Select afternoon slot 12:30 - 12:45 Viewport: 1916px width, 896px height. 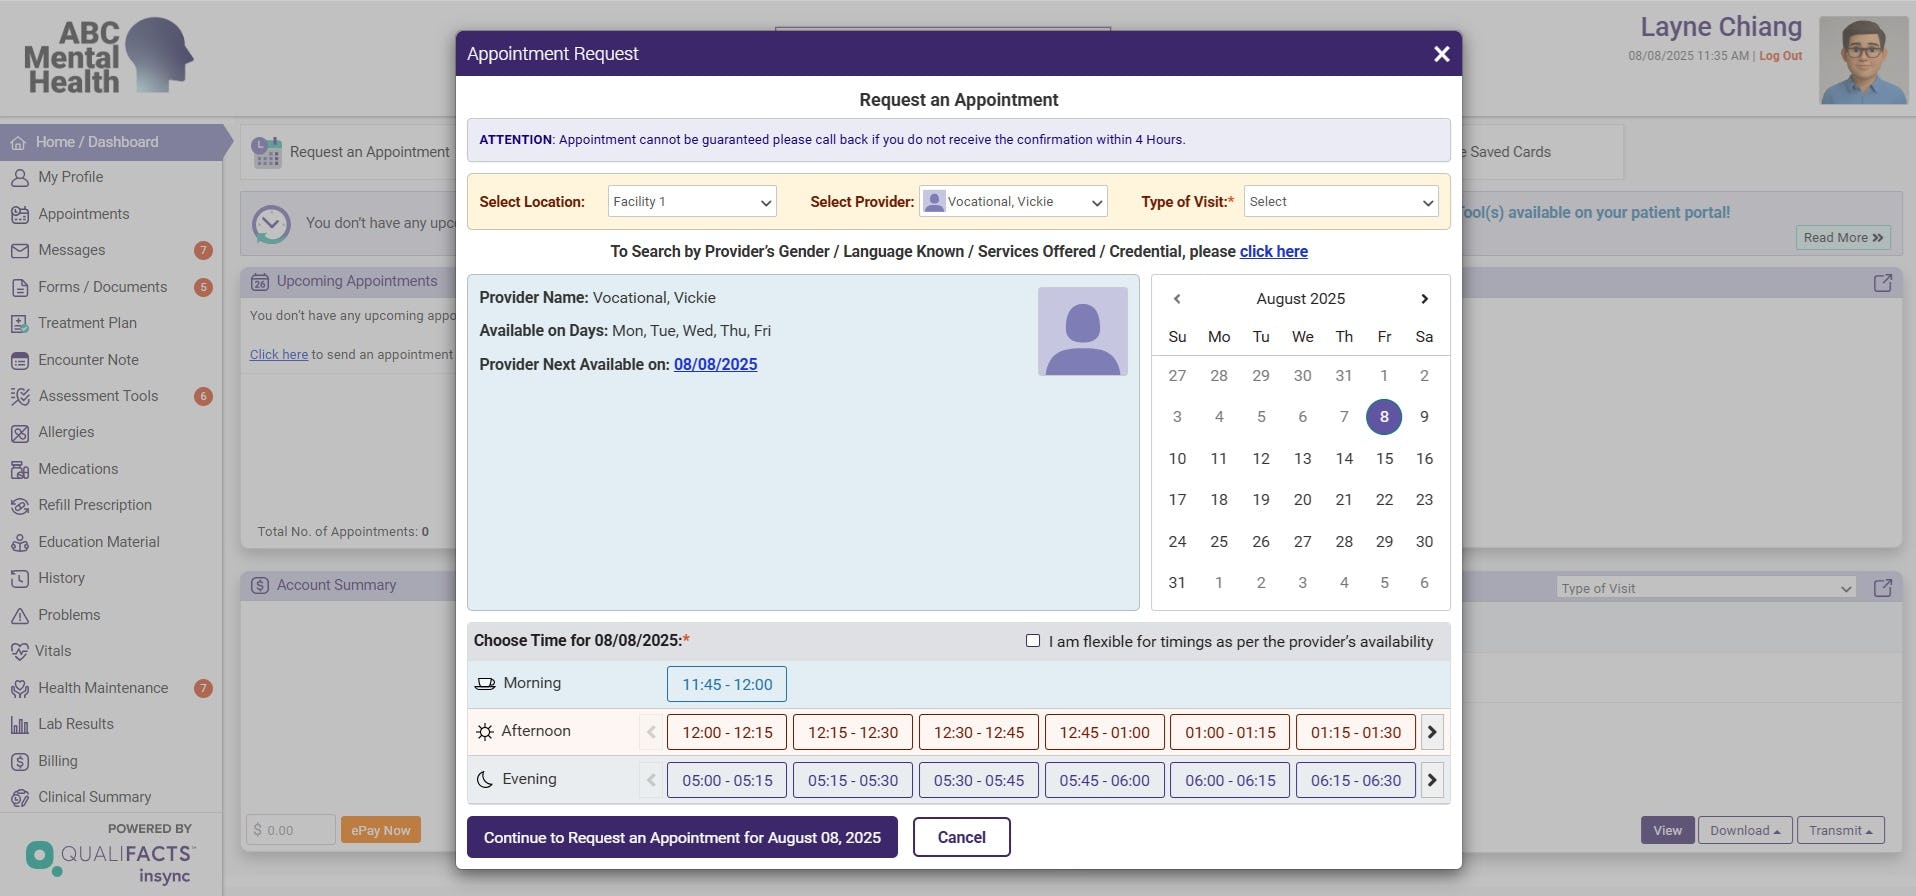click(x=979, y=732)
